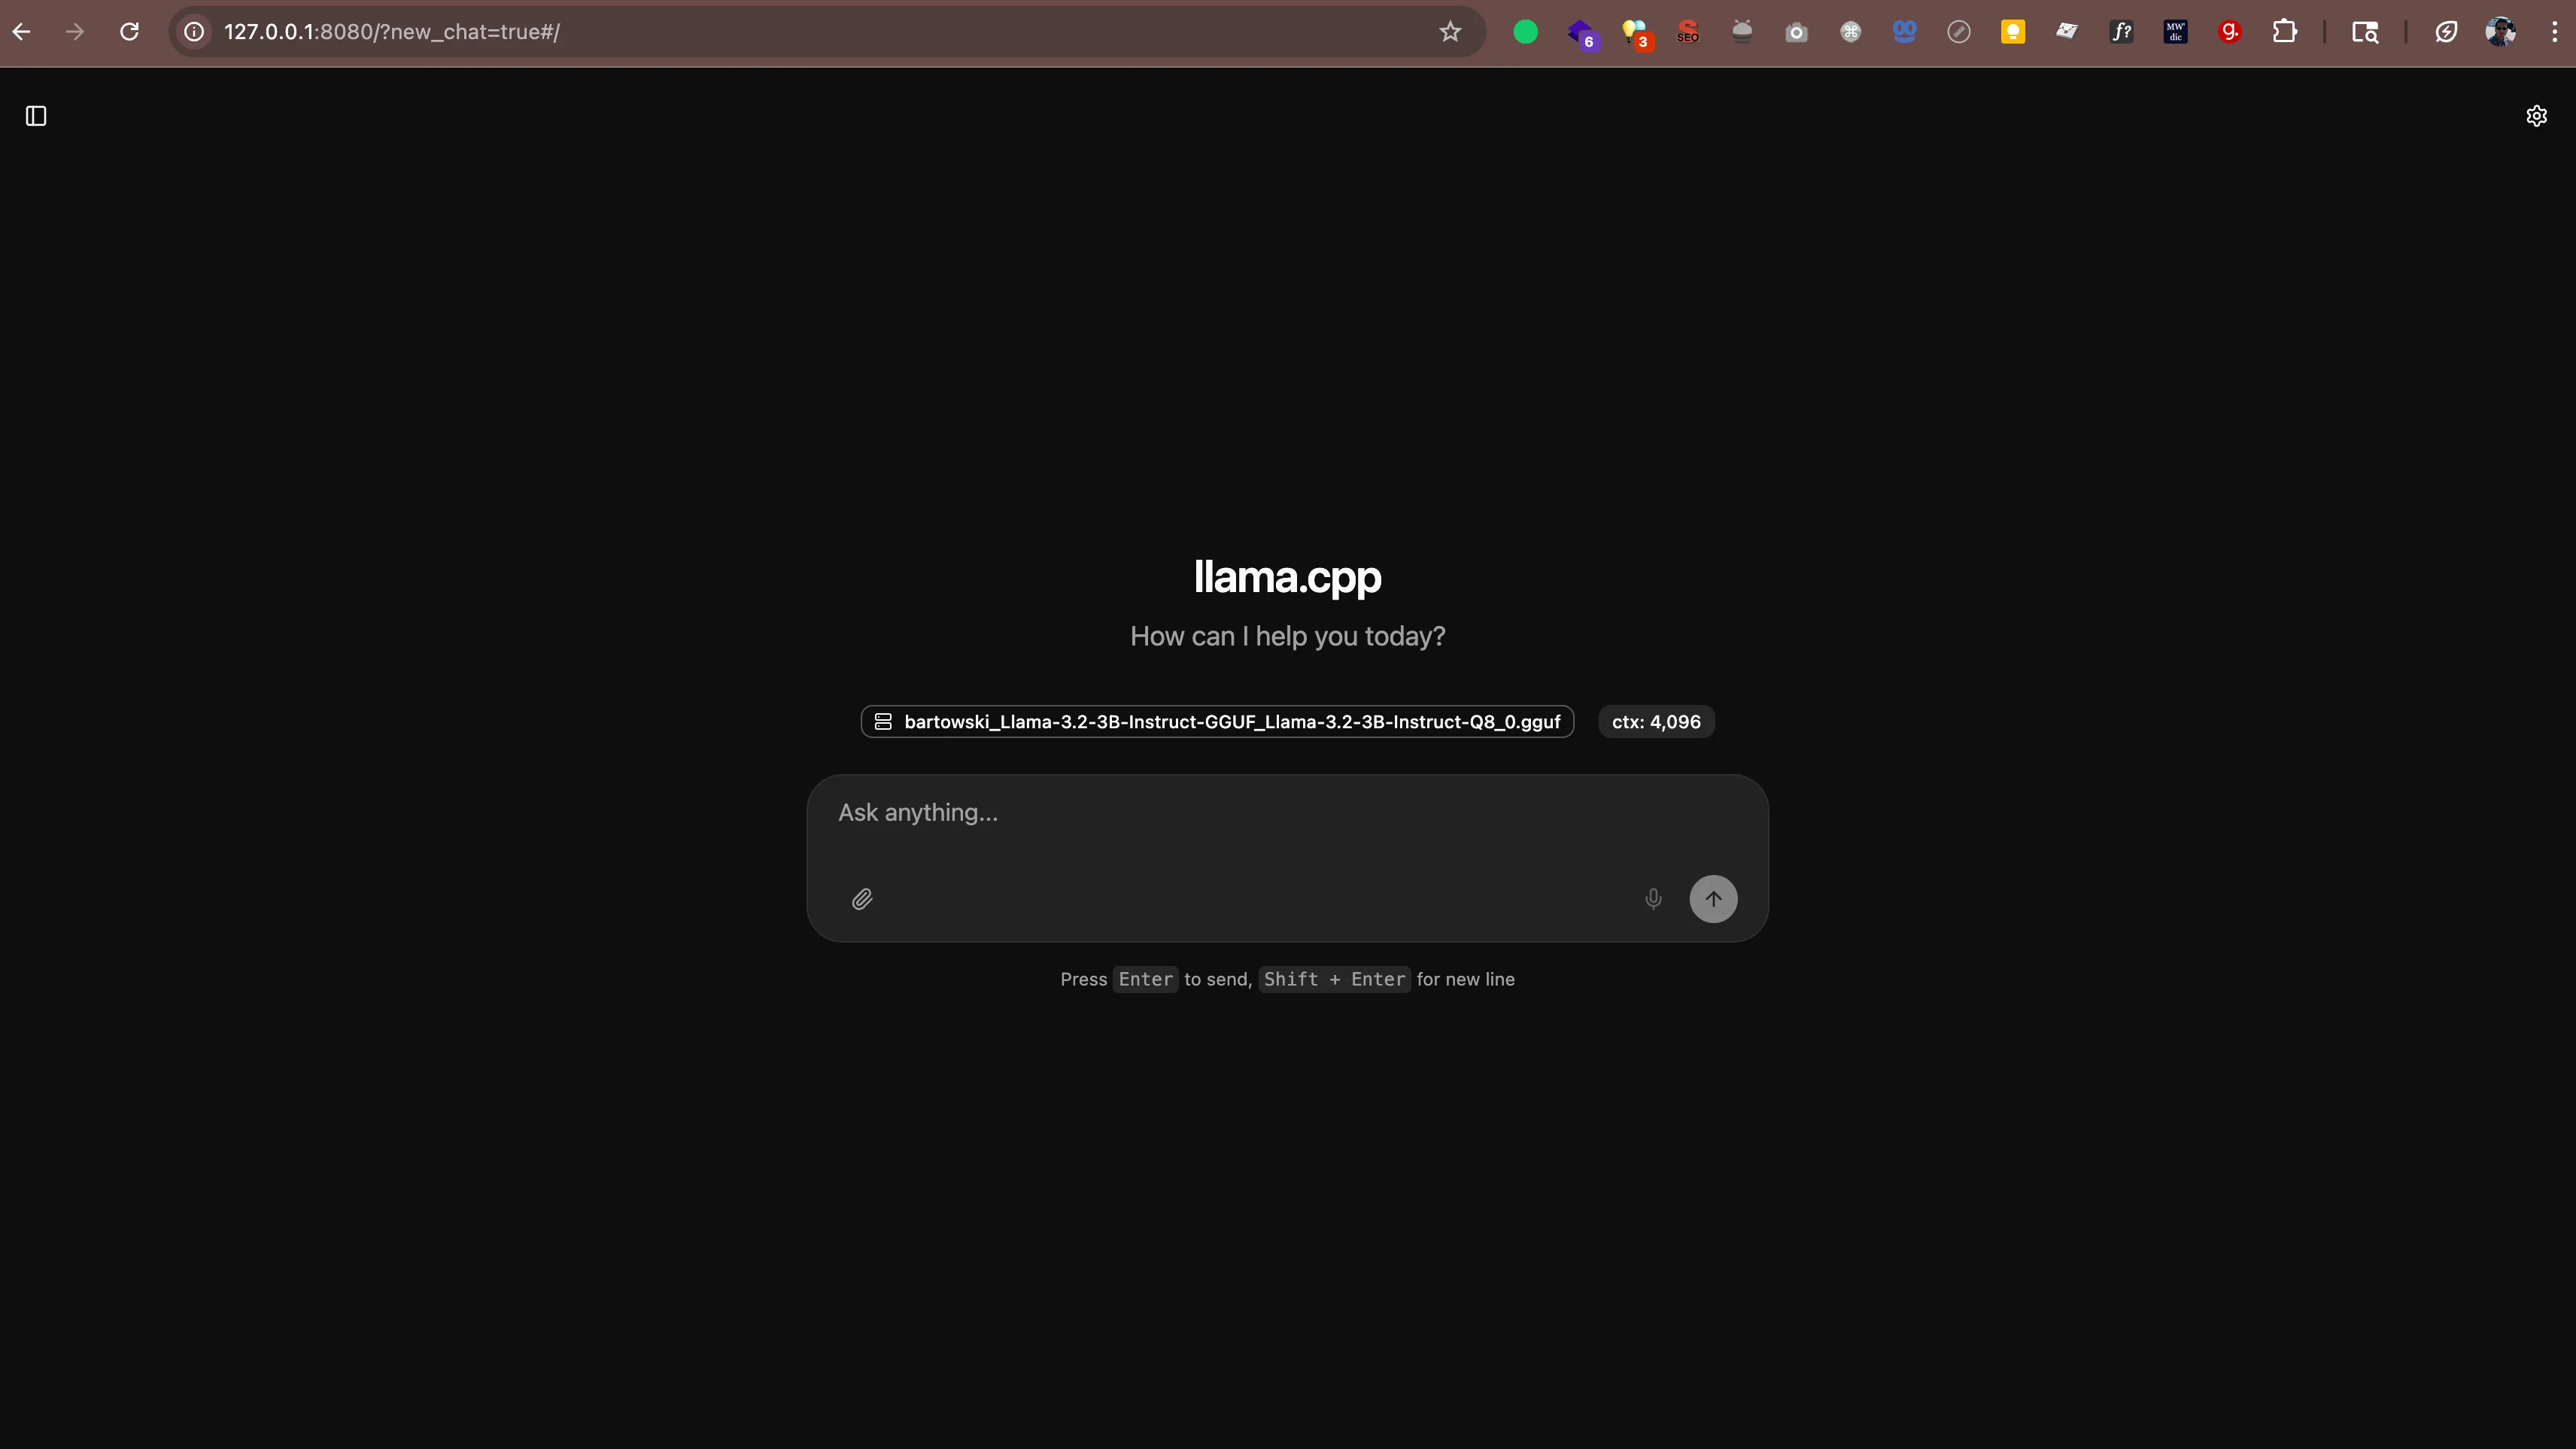Click the Enter key hint label

[1145, 980]
